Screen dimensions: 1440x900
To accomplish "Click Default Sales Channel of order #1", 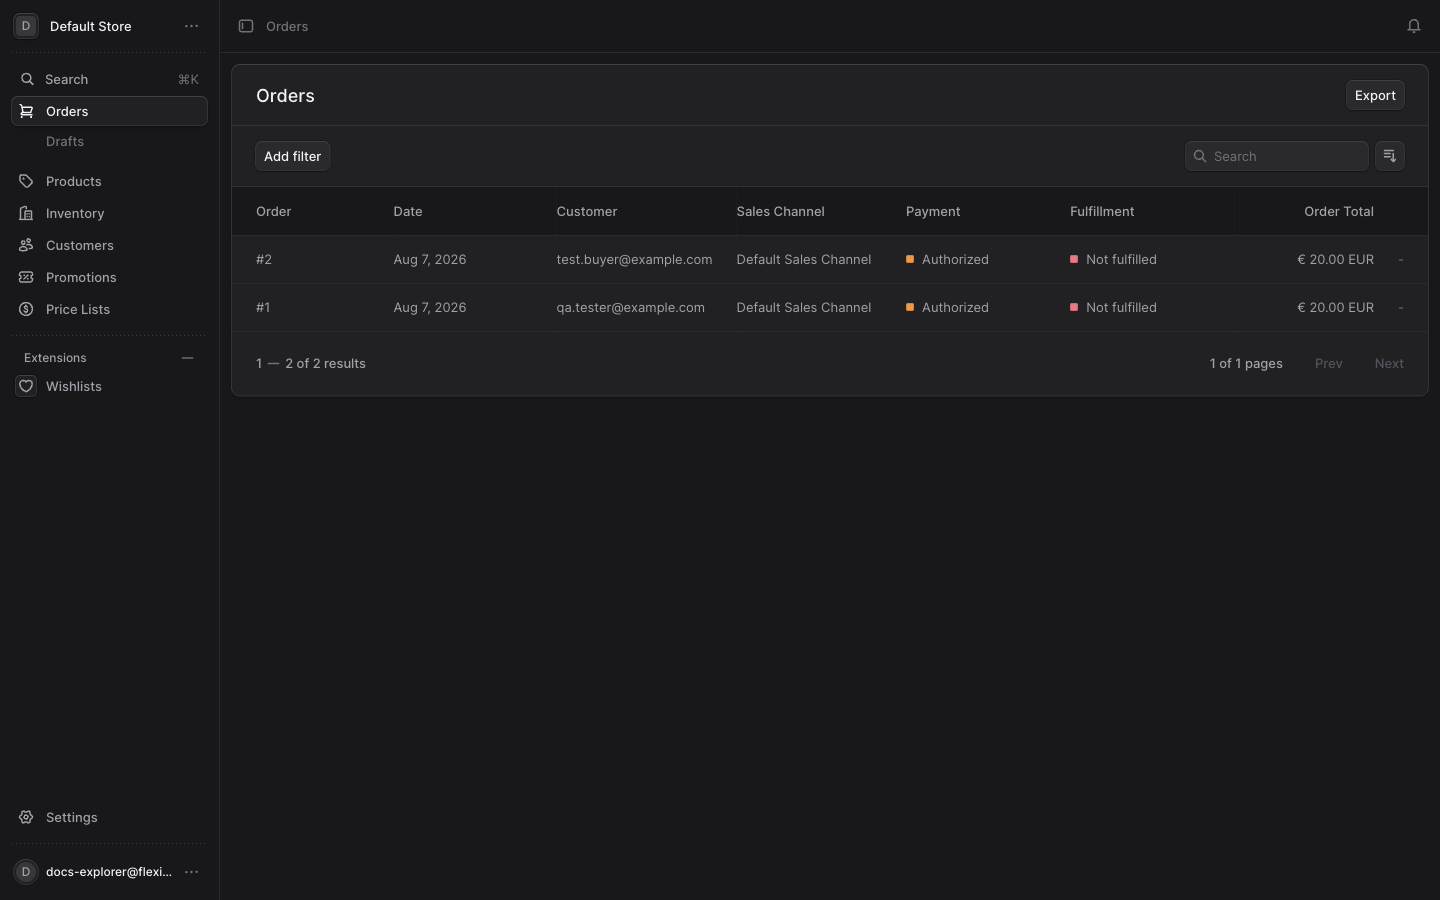I will point(804,307).
